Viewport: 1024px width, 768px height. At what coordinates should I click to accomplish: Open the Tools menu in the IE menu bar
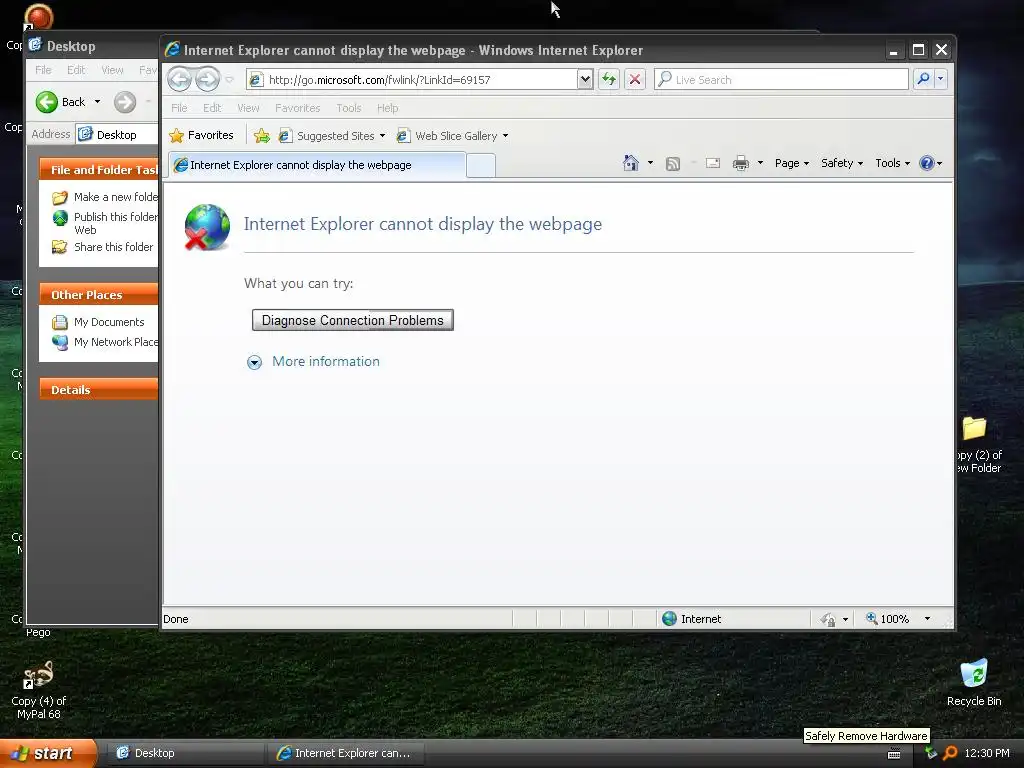coord(349,108)
